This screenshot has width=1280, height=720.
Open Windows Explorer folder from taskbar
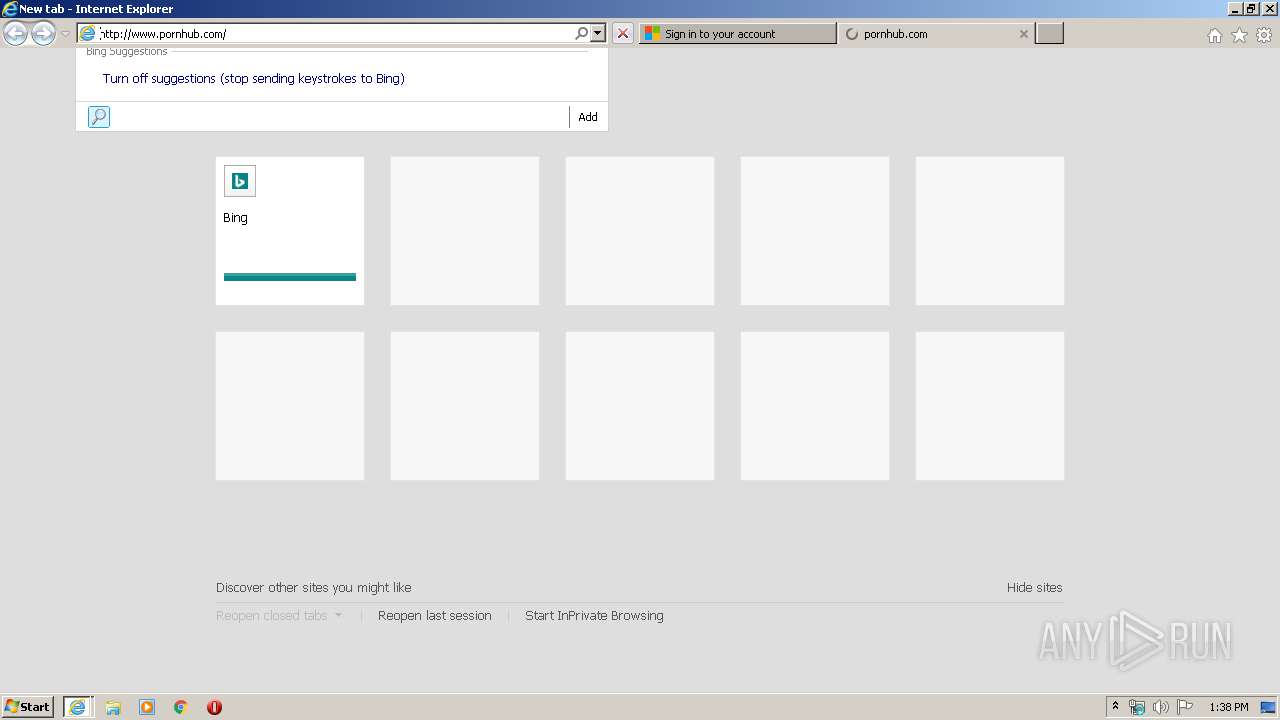113,707
